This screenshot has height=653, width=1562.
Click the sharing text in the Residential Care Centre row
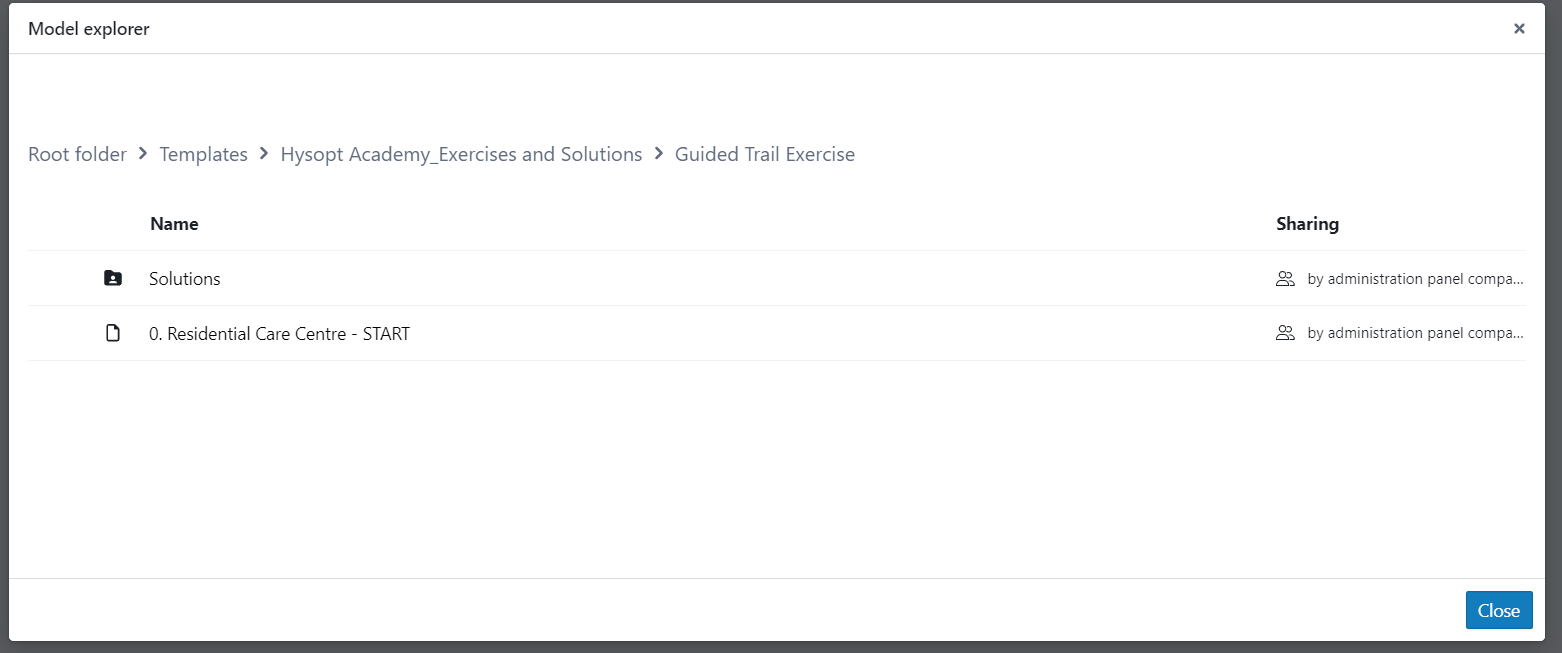[1415, 333]
